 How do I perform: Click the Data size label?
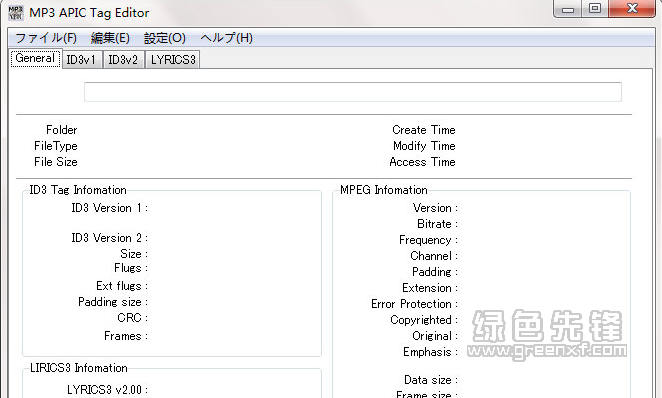[x=431, y=380]
